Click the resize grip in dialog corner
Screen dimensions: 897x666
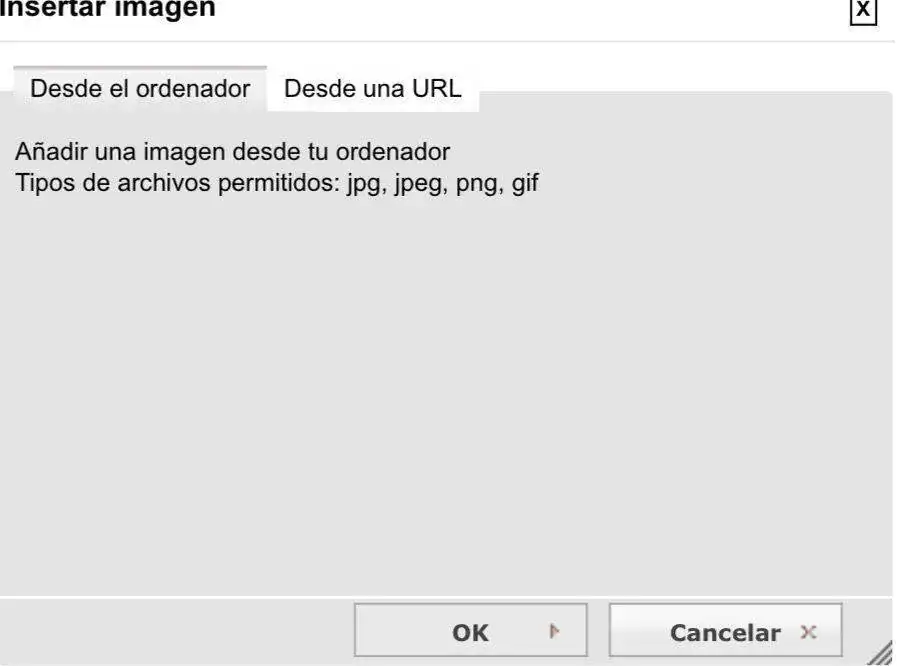(x=880, y=653)
